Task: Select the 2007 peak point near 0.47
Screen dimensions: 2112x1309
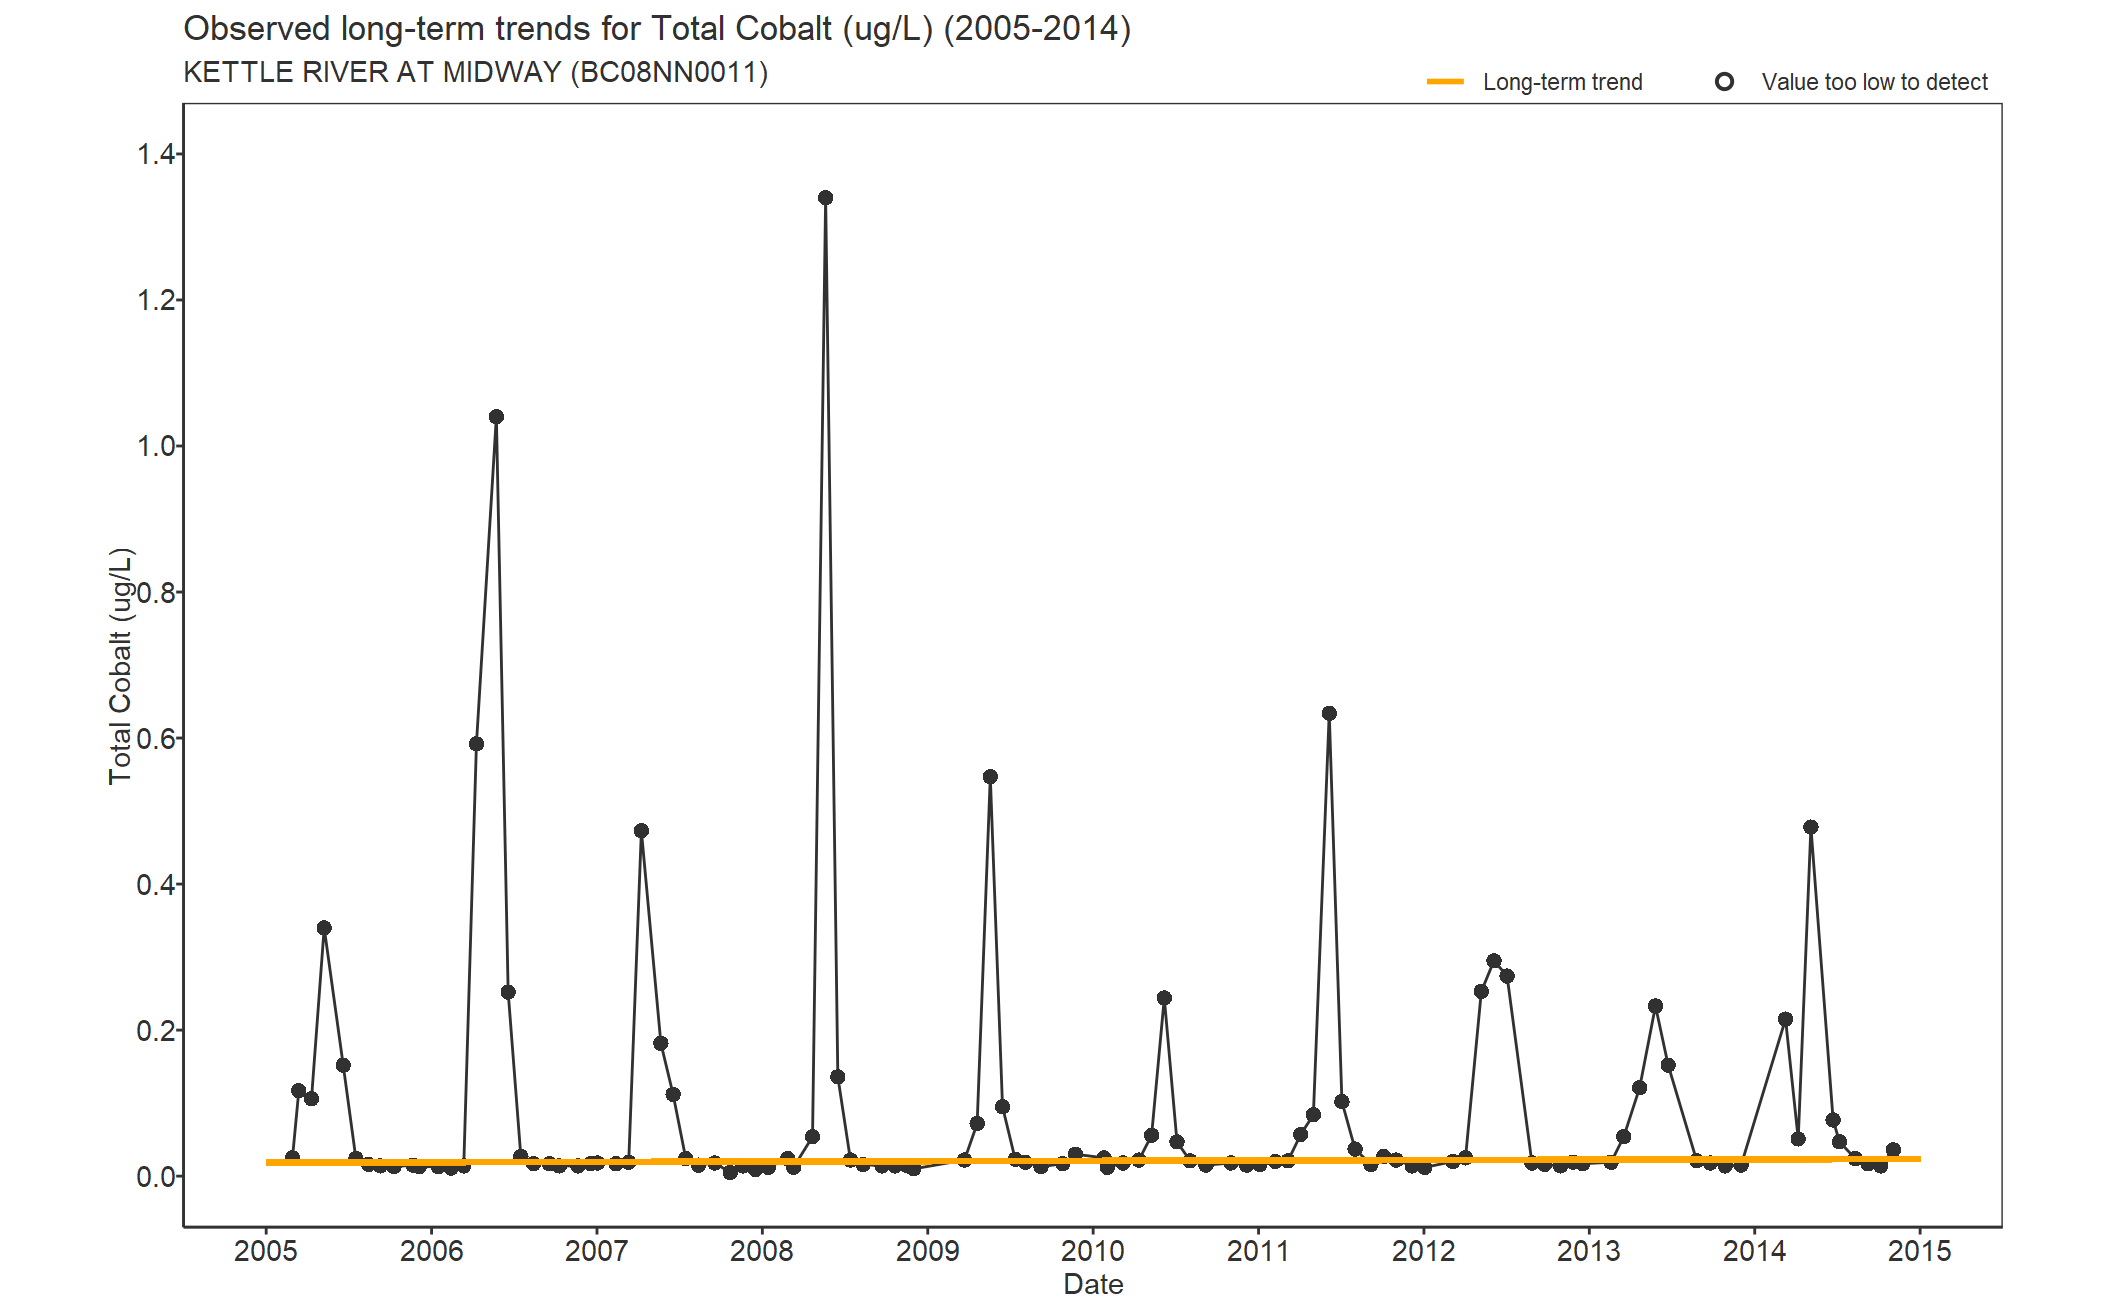Action: click(641, 831)
